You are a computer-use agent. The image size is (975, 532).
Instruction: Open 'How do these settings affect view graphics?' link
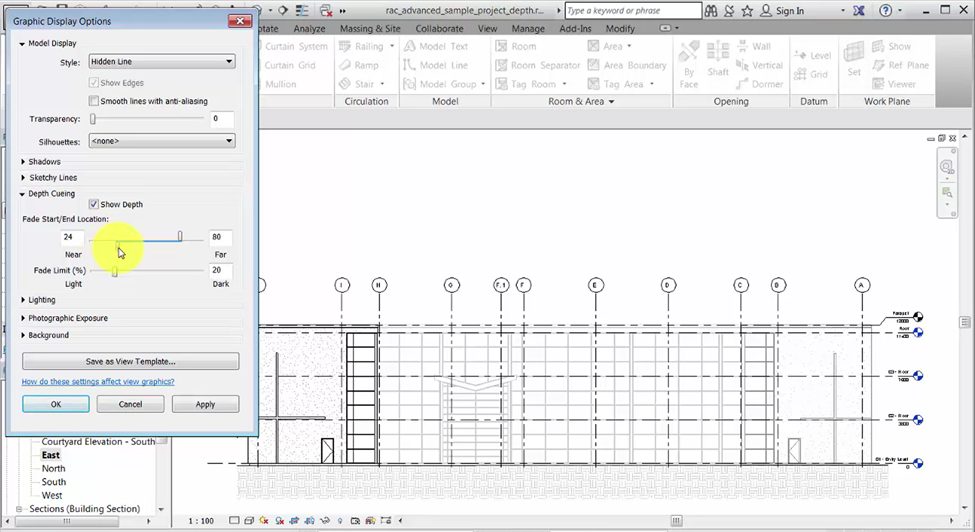pyautogui.click(x=98, y=382)
